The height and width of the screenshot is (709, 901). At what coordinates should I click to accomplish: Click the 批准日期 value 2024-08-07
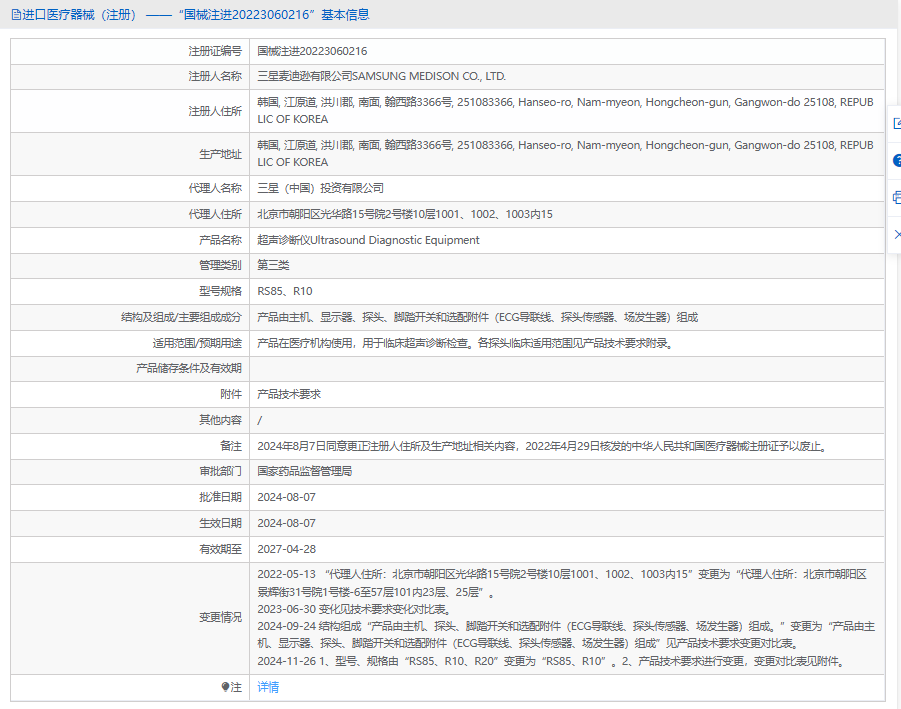[286, 497]
